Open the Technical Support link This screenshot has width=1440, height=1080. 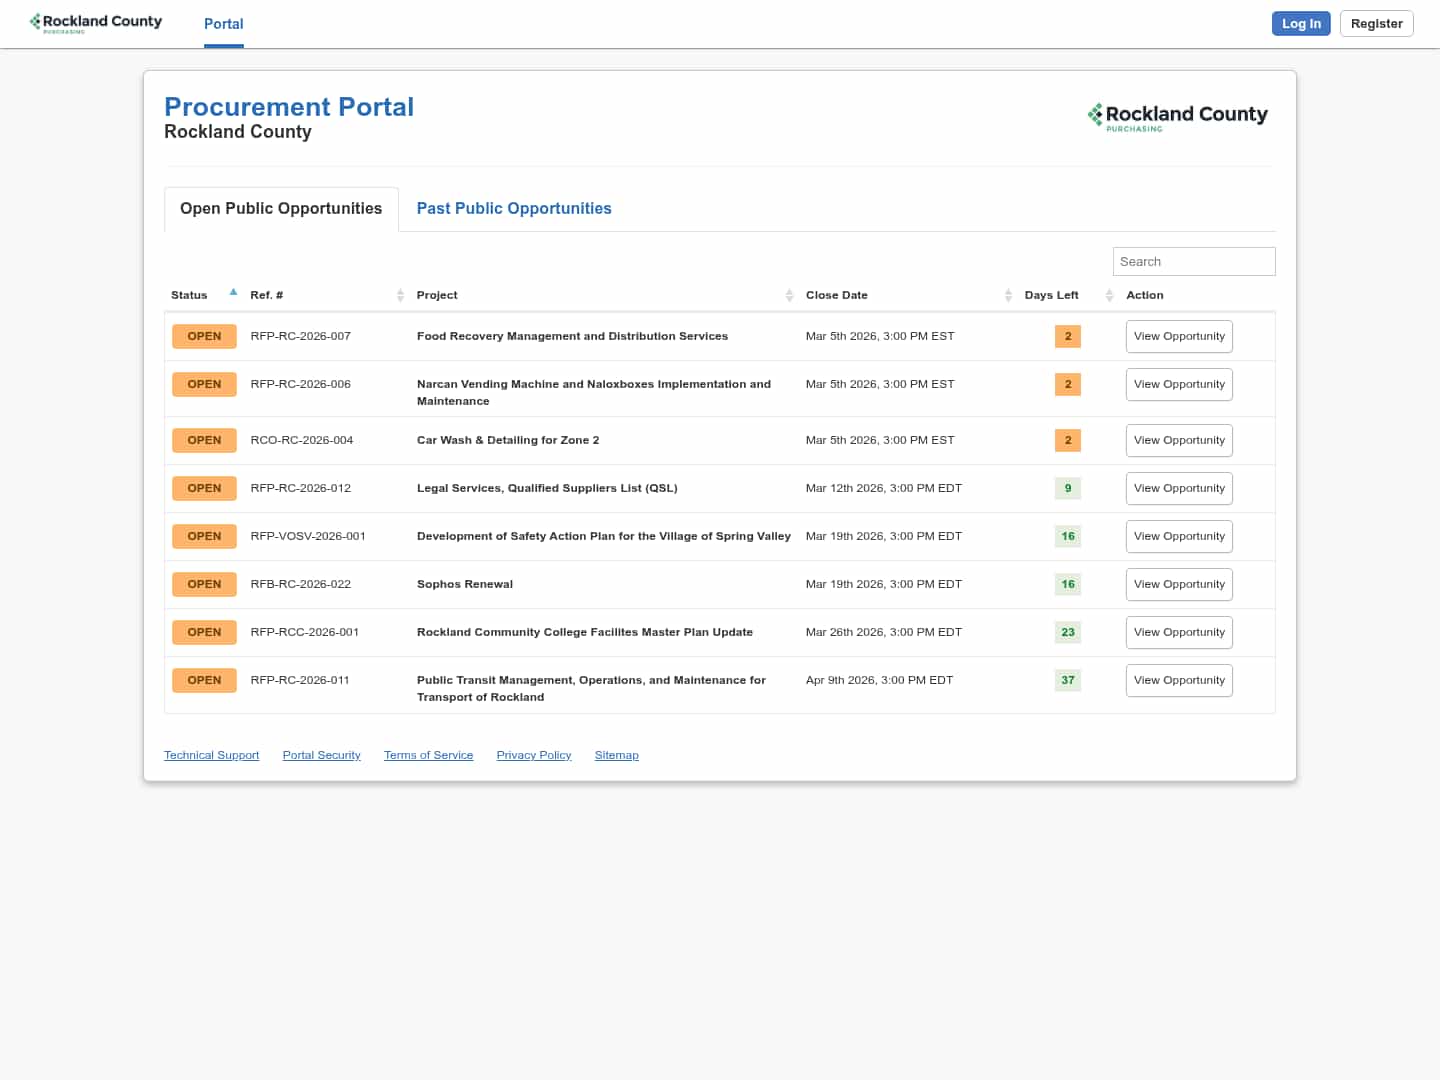pos(211,755)
